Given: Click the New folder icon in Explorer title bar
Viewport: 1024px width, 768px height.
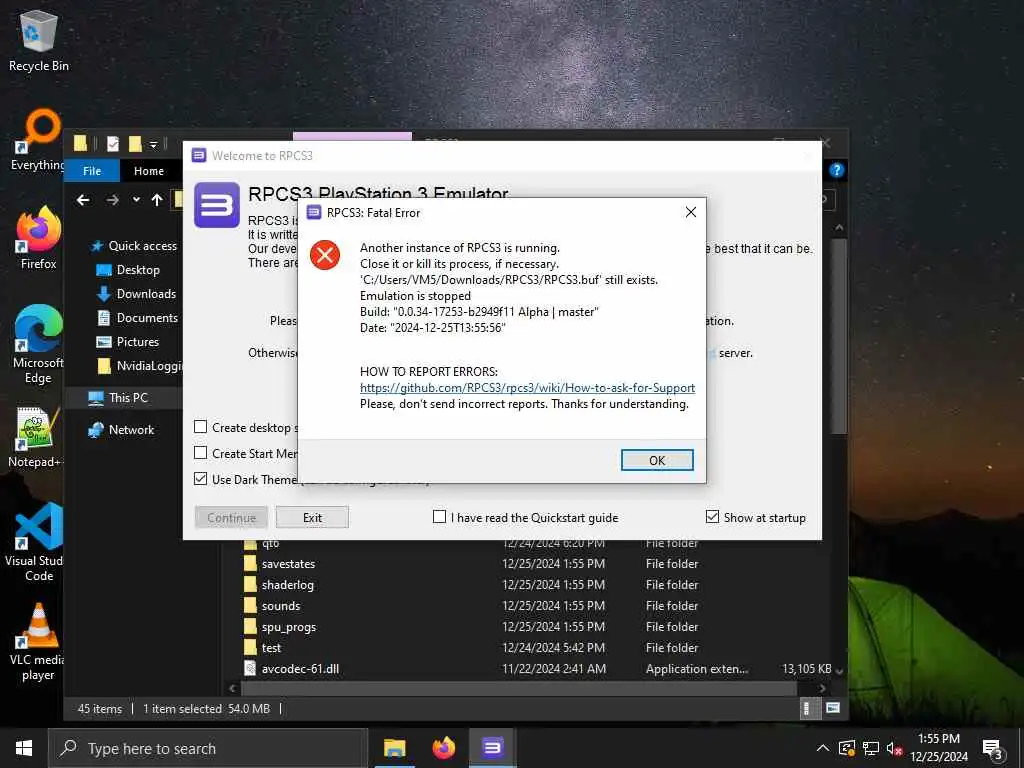Looking at the screenshot, I should 135,144.
